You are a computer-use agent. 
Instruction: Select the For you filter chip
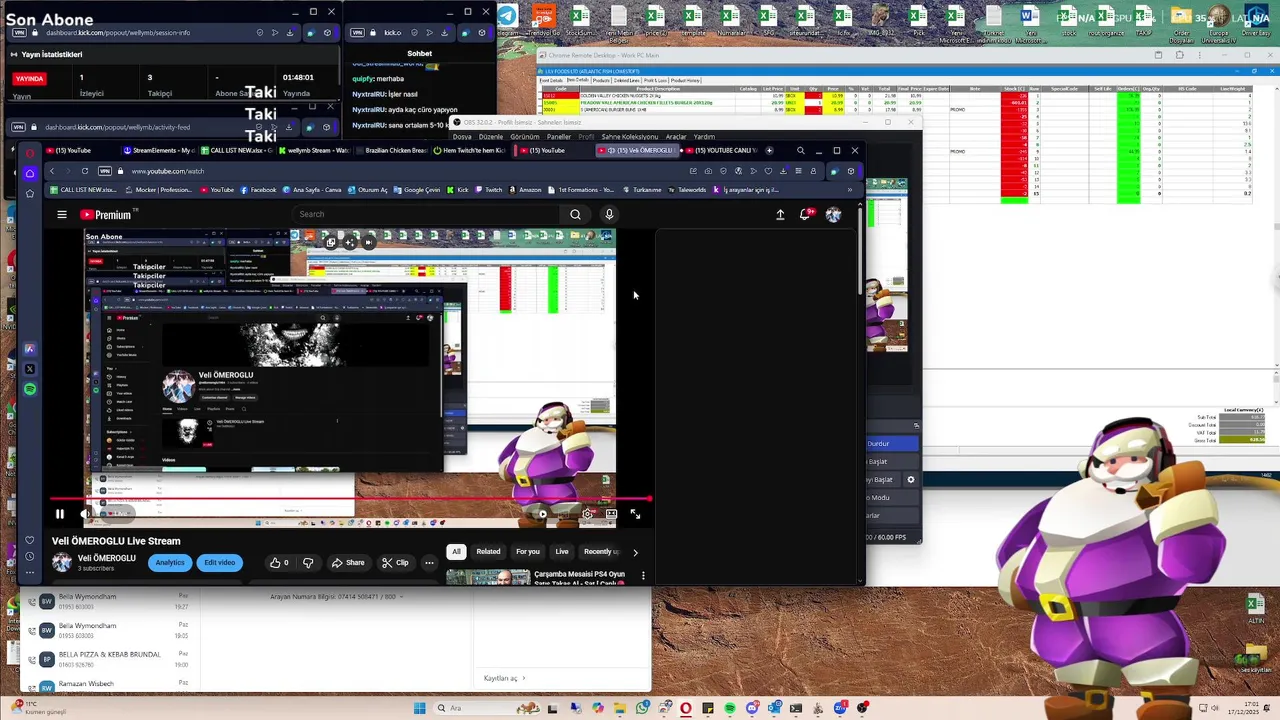pyautogui.click(x=528, y=551)
